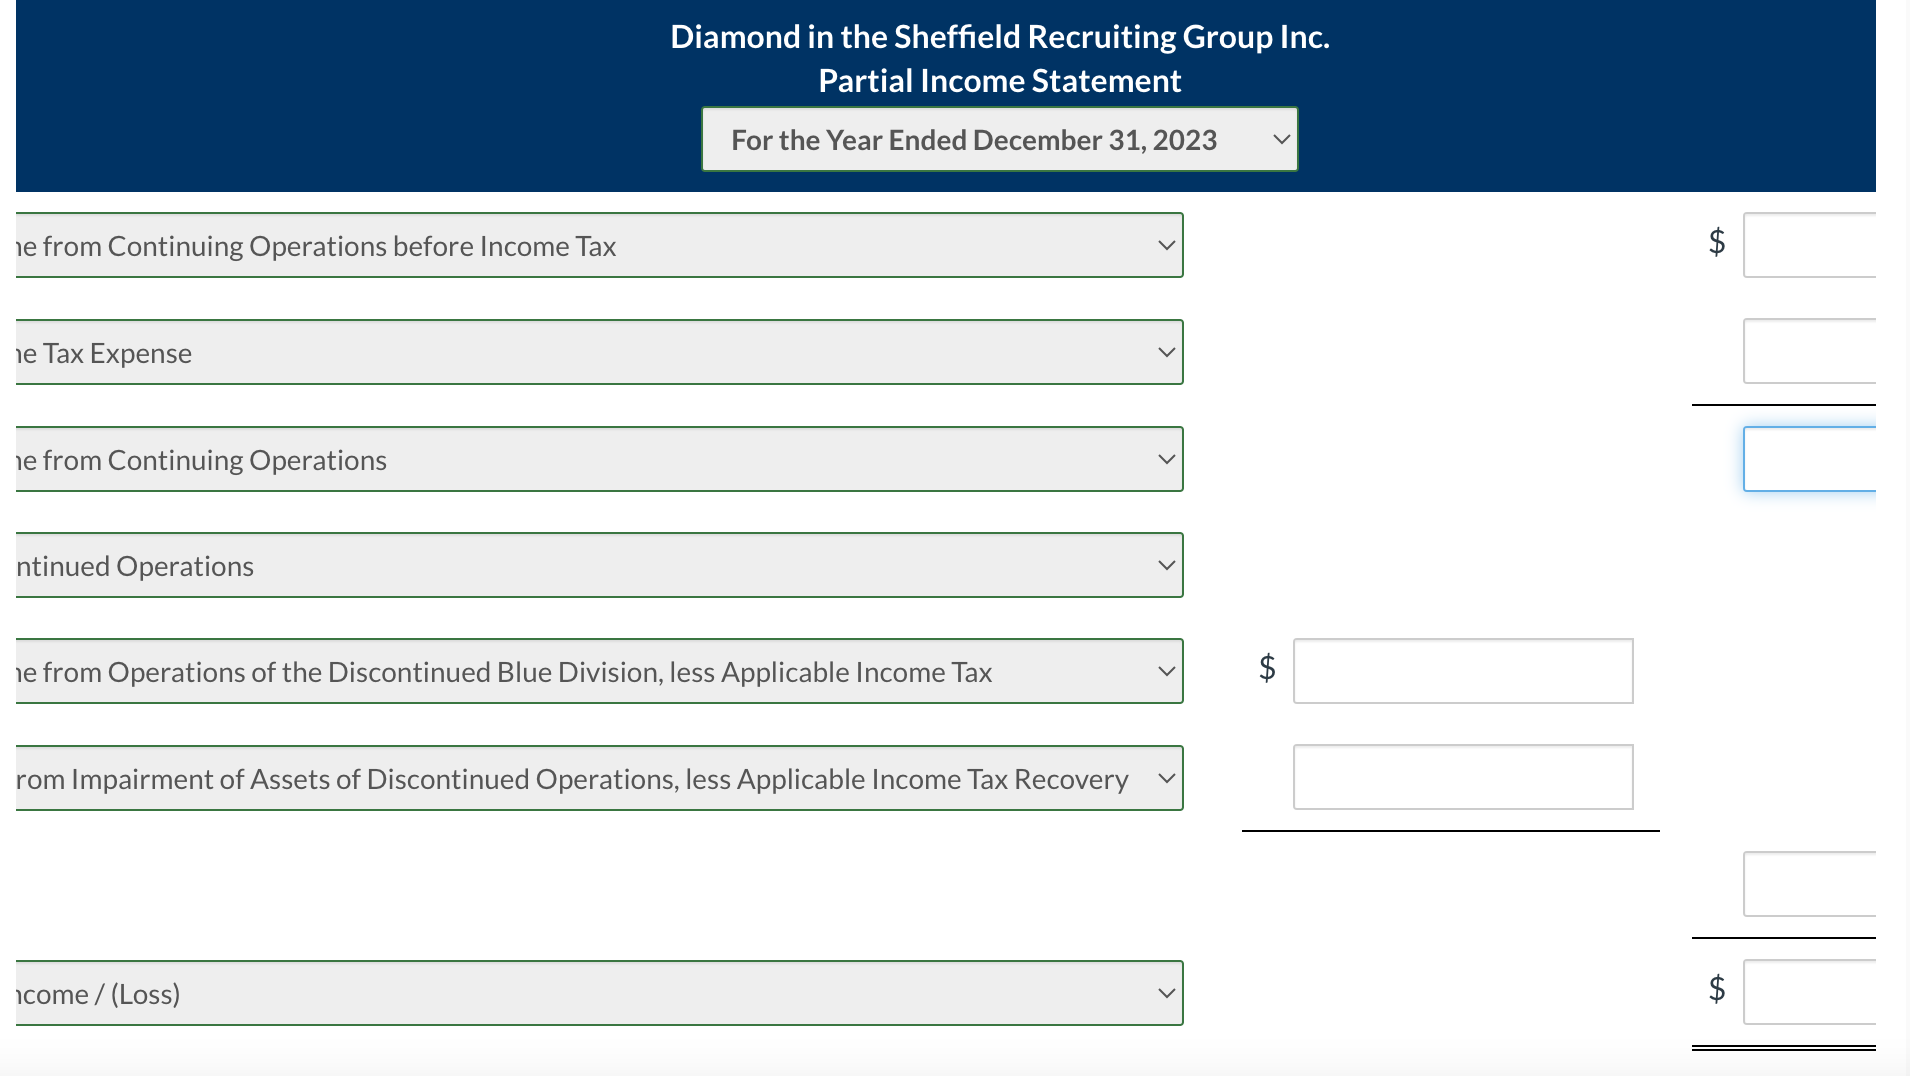The image size is (1910, 1076).
Task: Open the 'ntinued Operations' dropdown
Action: click(599, 565)
